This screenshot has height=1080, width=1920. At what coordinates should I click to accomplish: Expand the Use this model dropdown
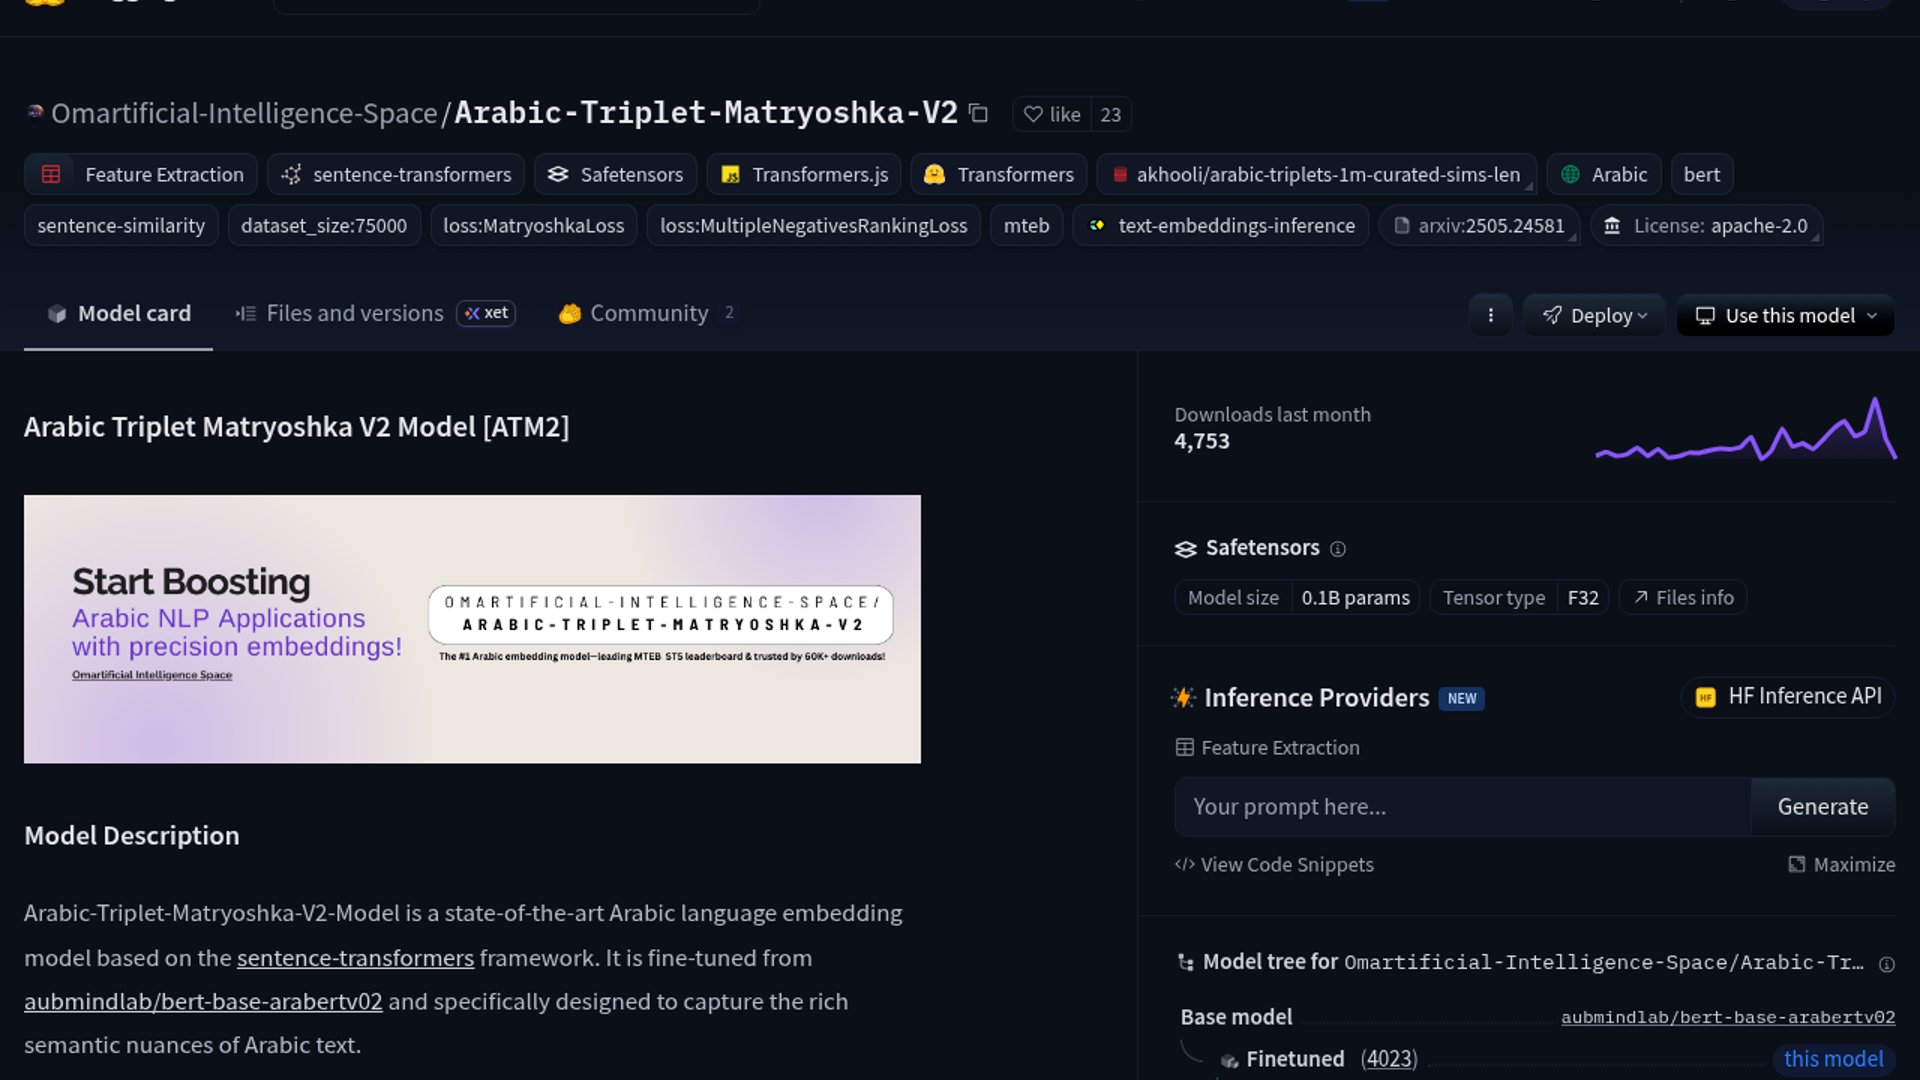click(x=1786, y=315)
